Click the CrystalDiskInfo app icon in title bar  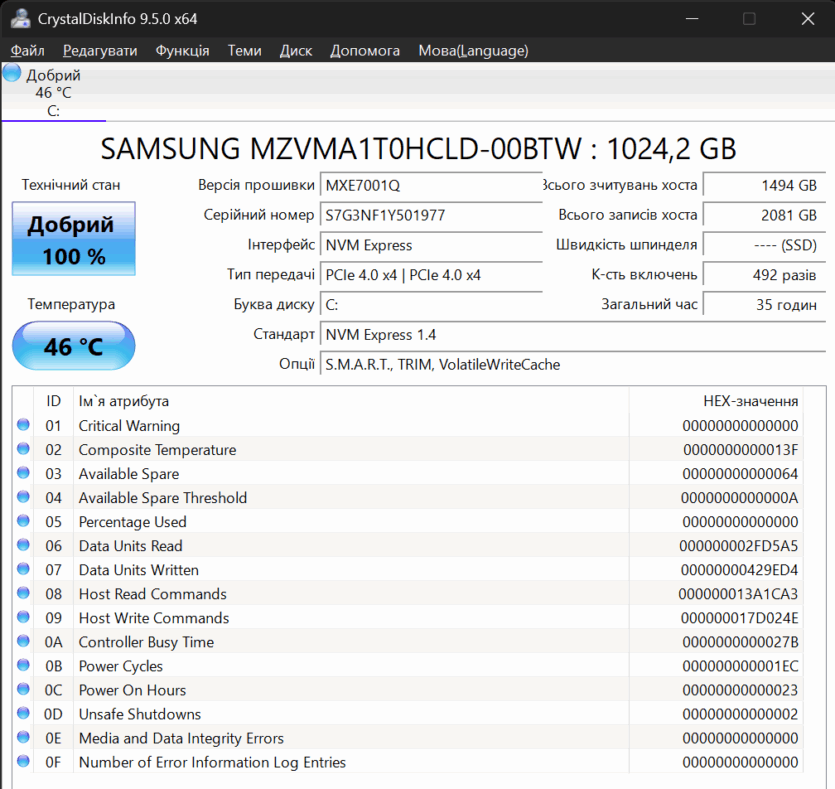19,19
